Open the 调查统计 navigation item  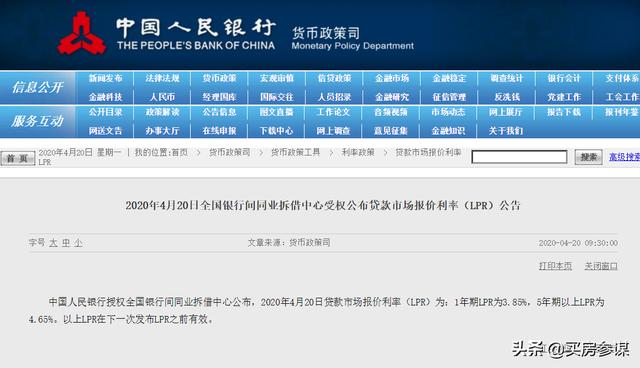coord(507,78)
